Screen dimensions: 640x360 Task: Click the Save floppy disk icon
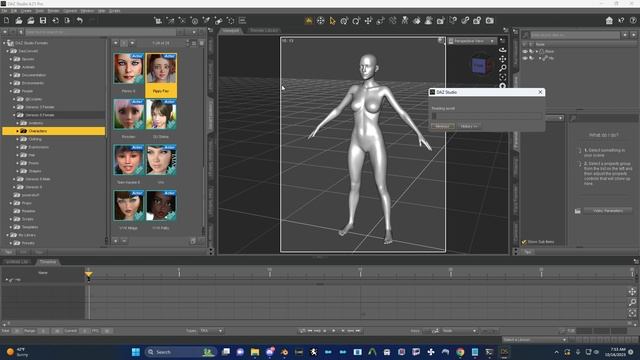43,20
